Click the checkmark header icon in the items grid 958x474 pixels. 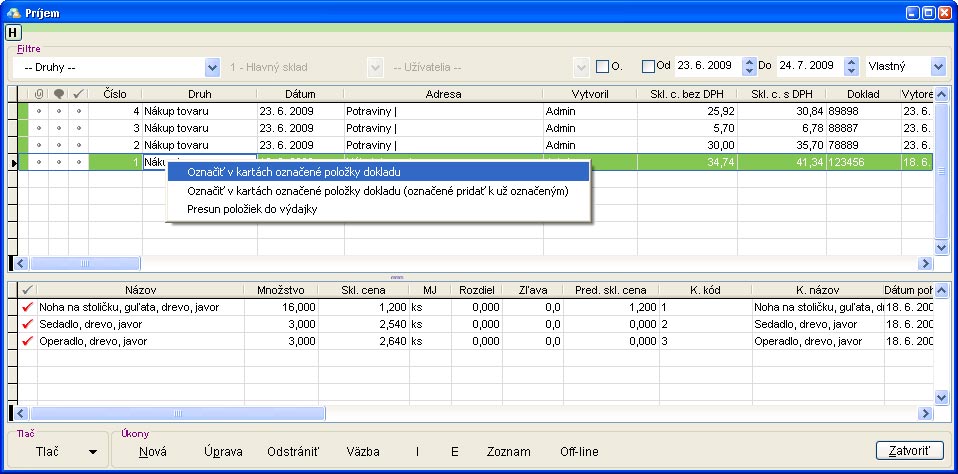(x=27, y=290)
